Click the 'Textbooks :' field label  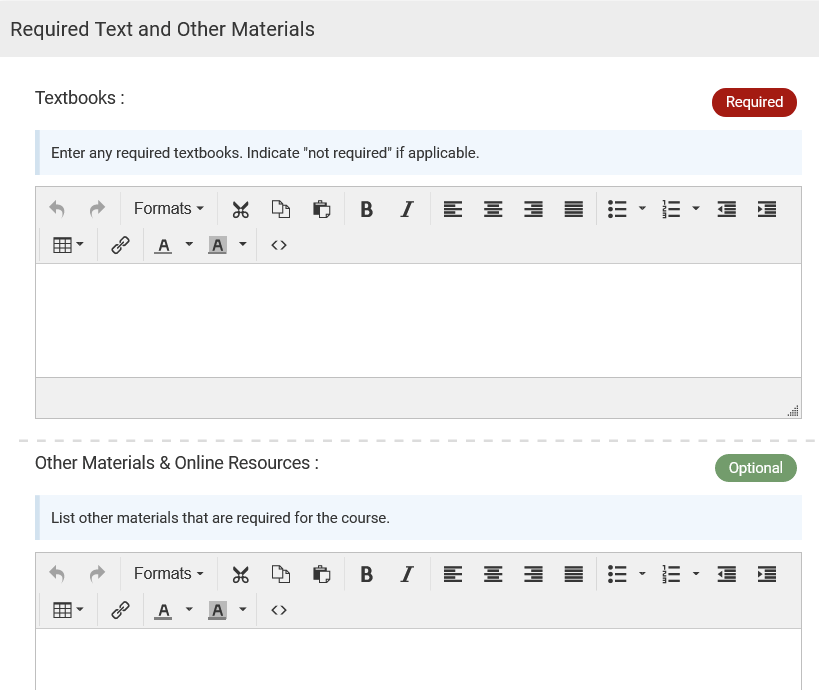pos(80,98)
